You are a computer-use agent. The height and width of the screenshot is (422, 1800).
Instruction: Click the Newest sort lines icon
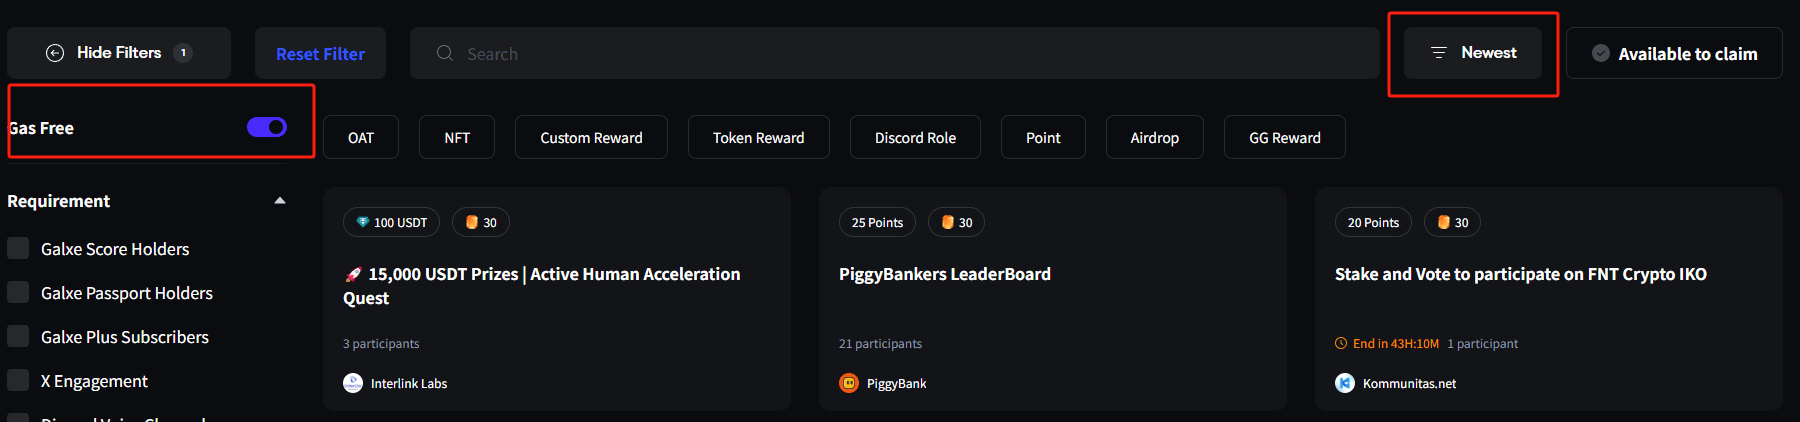(1439, 52)
